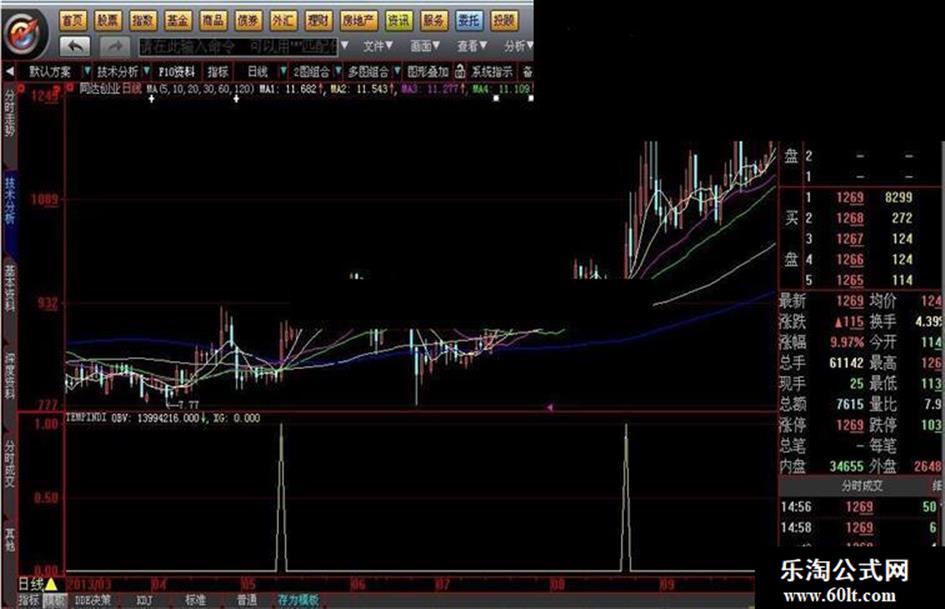The image size is (945, 609).
Task: Click the yellow triangle beside 日线 label
Action: coord(51,584)
